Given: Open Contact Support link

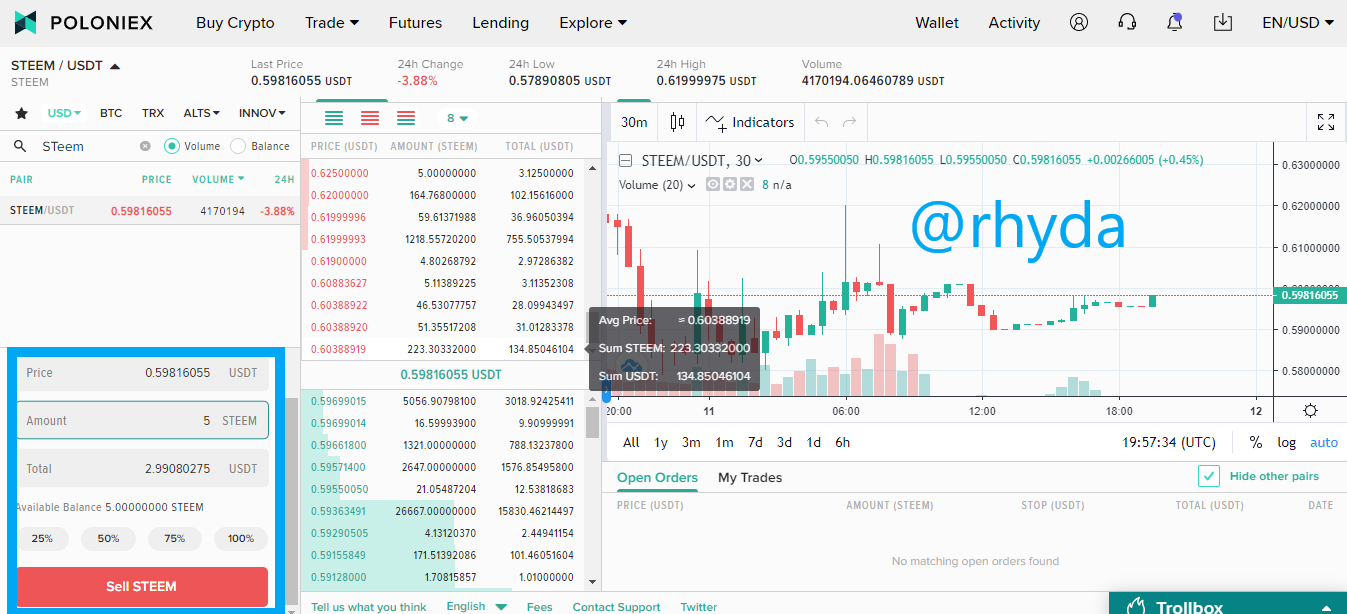Looking at the screenshot, I should pyautogui.click(x=616, y=607).
